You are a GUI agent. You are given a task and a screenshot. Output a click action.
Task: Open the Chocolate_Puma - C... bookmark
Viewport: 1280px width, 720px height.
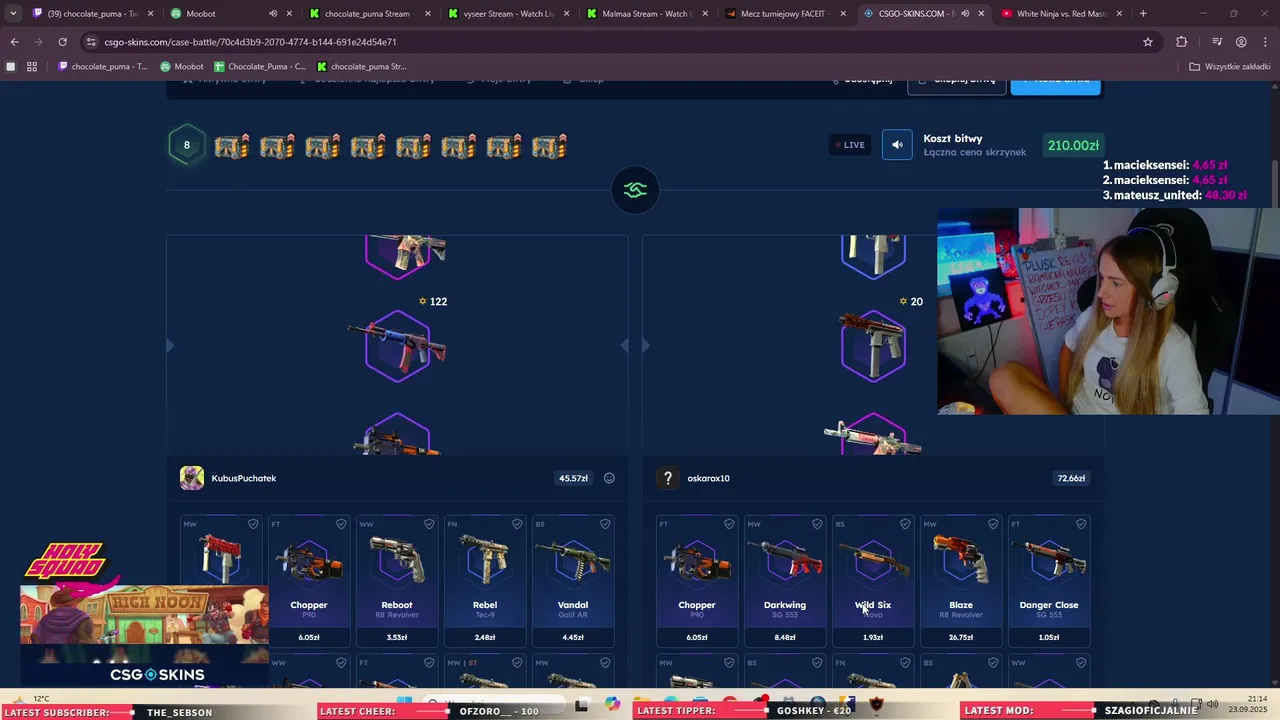coord(260,67)
